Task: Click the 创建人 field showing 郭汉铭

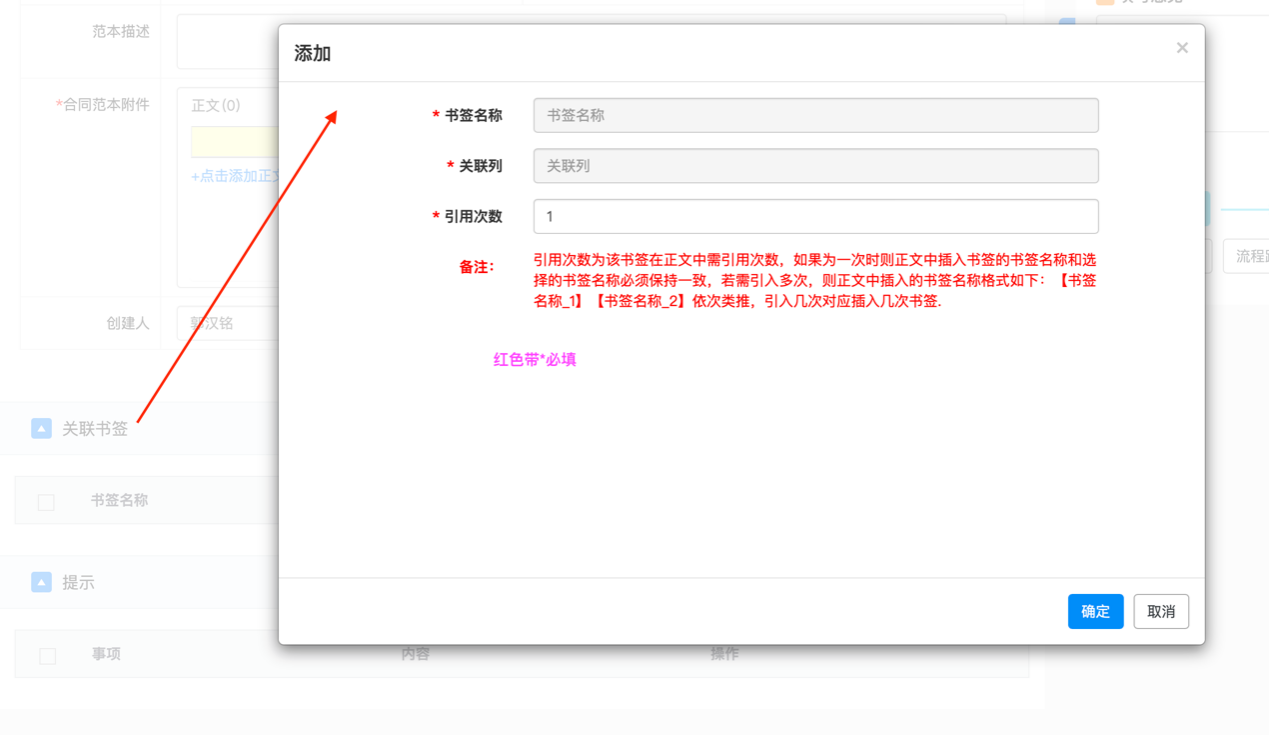Action: tap(226, 323)
